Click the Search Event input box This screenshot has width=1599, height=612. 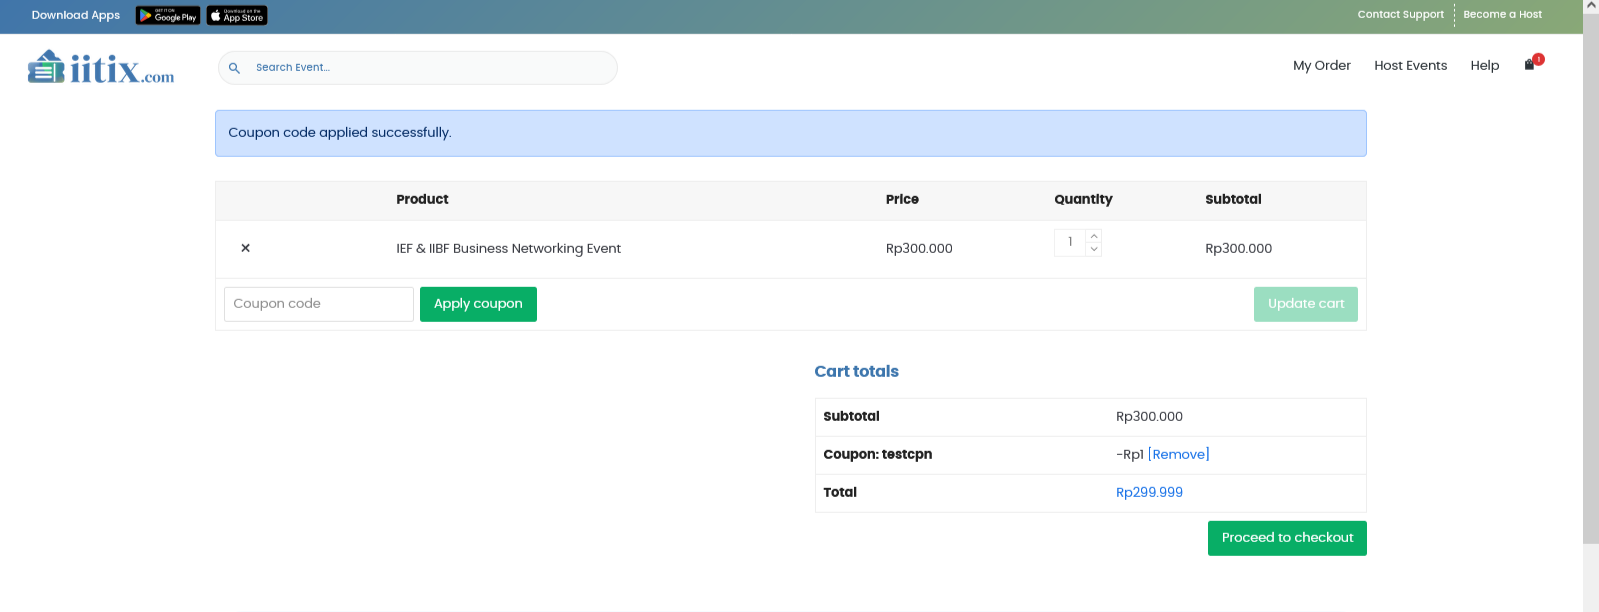pos(430,68)
